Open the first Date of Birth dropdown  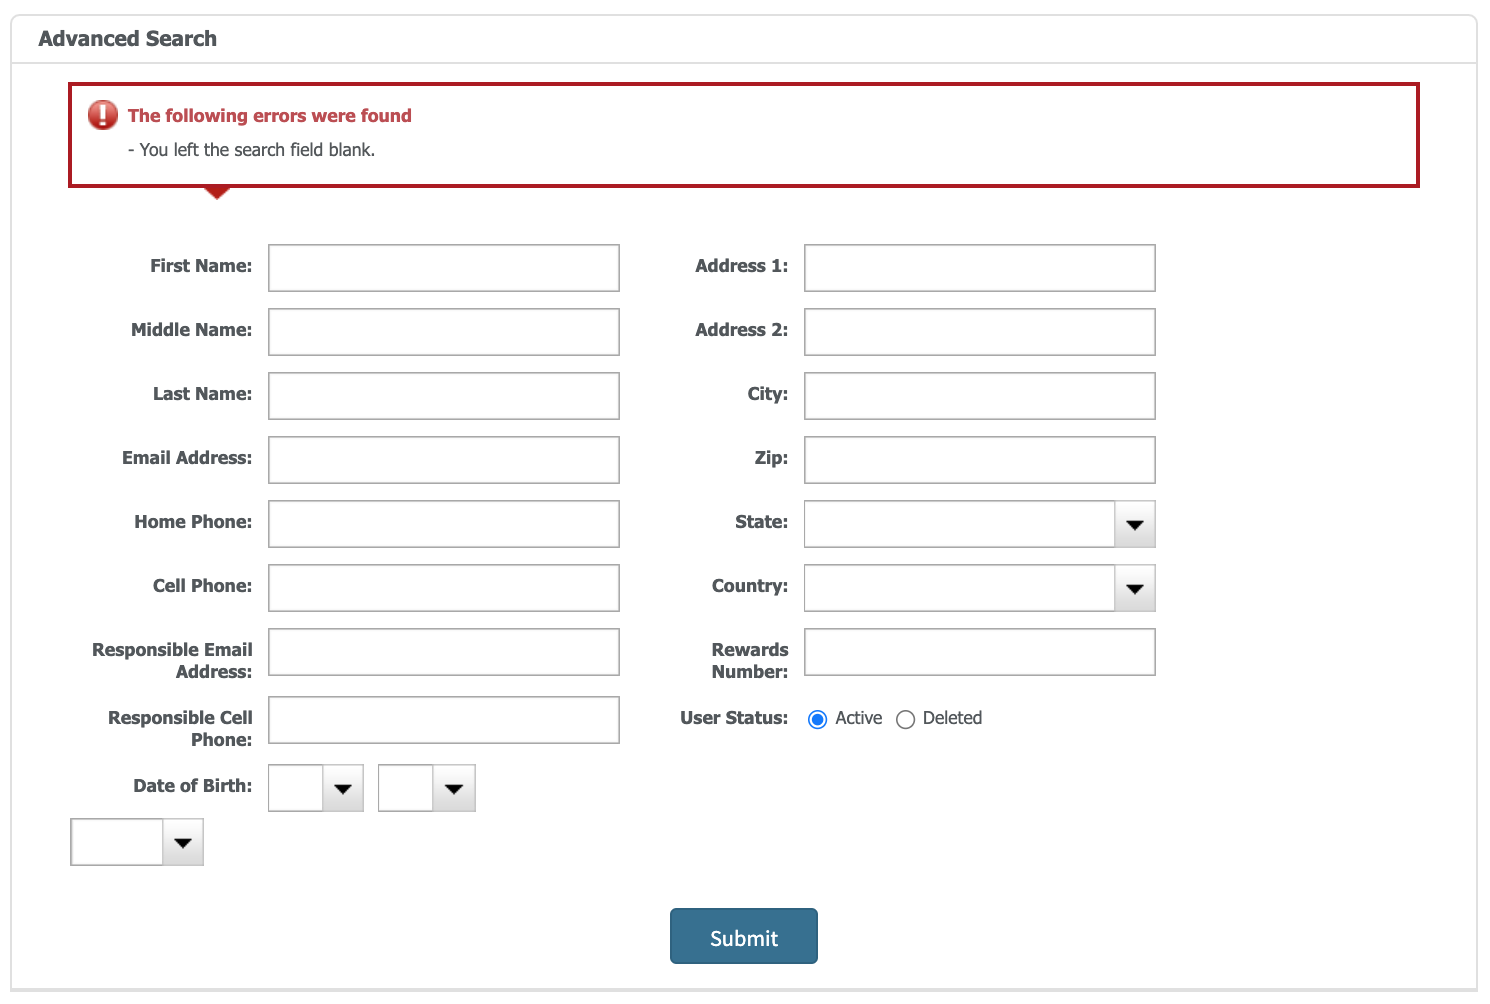[x=316, y=788]
